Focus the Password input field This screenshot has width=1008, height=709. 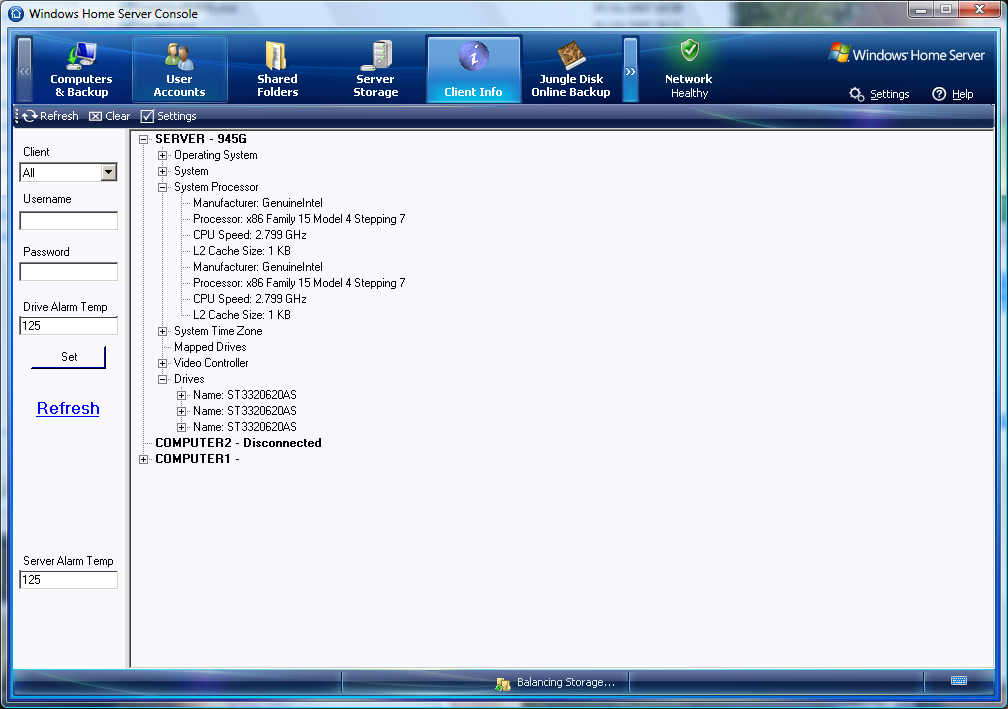tap(69, 272)
